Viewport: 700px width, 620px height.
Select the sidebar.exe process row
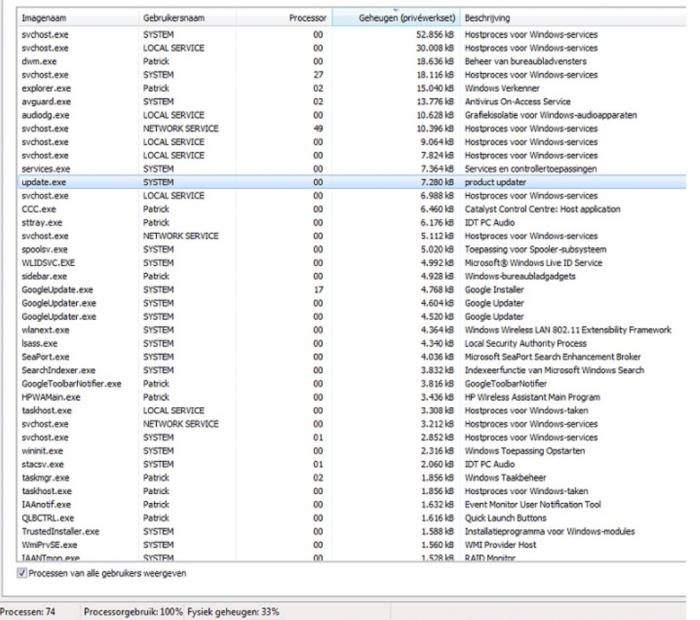tap(351, 276)
